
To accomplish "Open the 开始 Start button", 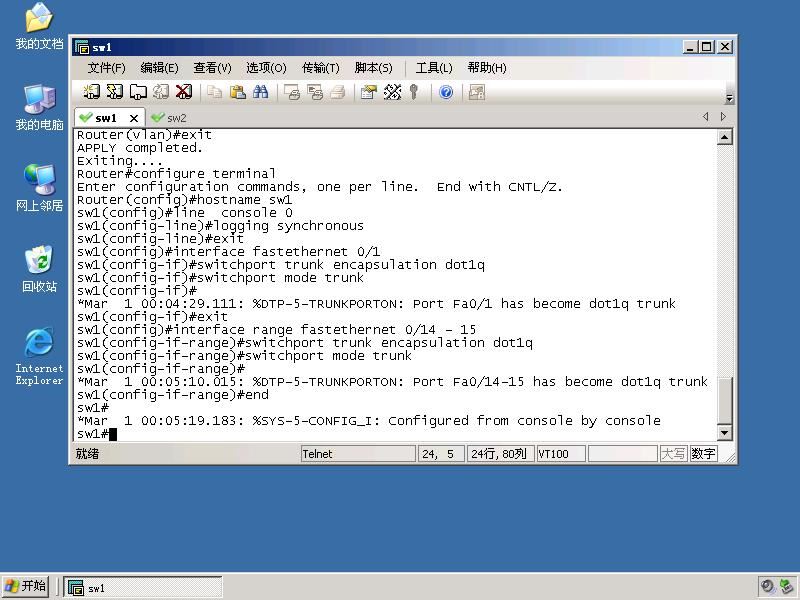I will coord(26,586).
